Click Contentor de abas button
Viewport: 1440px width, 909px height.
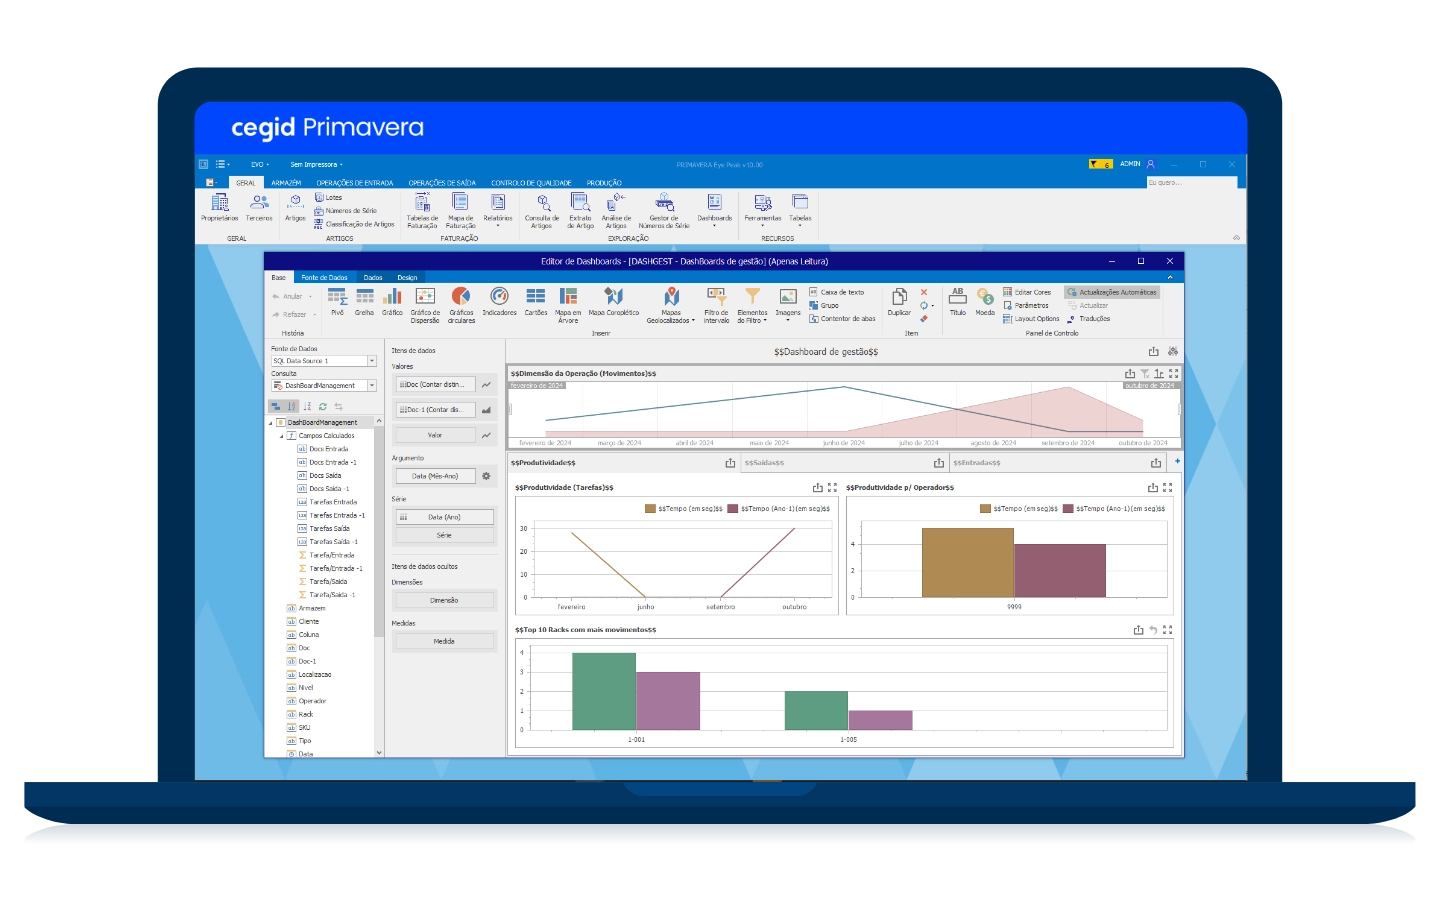[x=842, y=319]
